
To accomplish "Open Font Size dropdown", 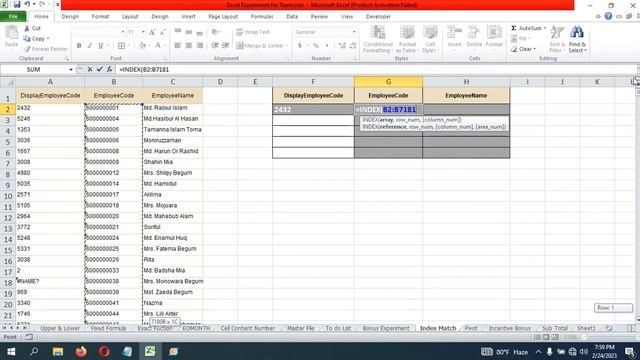I will click(142, 32).
